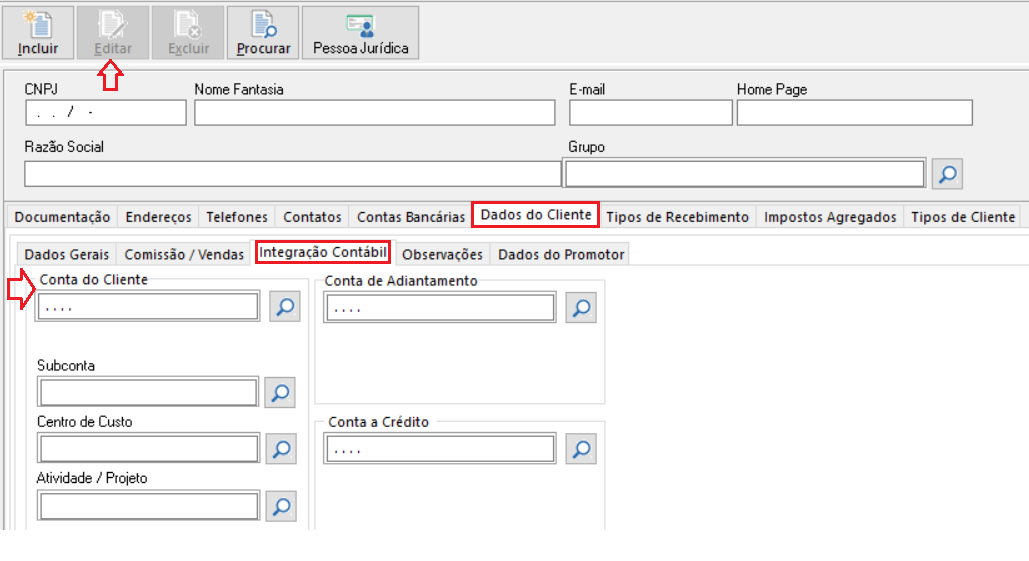Open Conta do Cliente lookup magnifier

(x=285, y=306)
